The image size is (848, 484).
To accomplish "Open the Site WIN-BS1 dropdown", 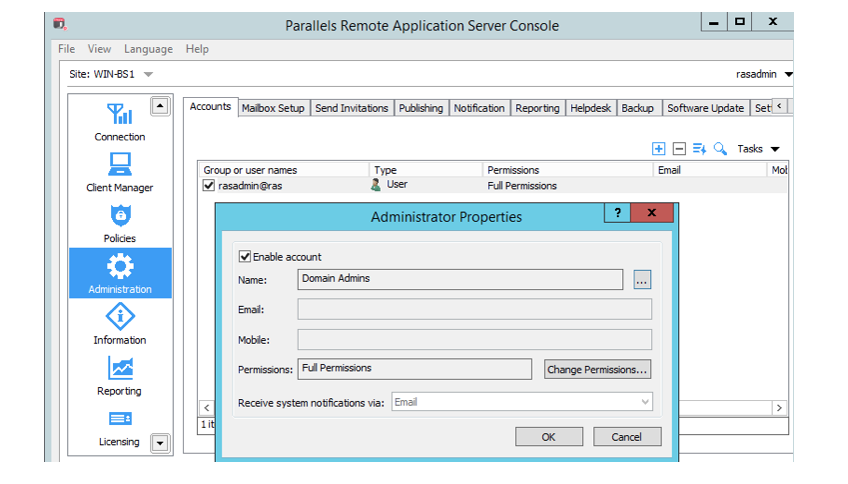I will [148, 74].
